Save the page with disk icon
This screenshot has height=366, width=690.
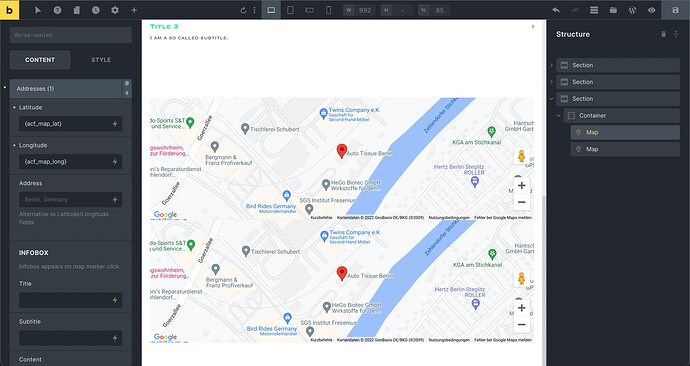click(675, 10)
